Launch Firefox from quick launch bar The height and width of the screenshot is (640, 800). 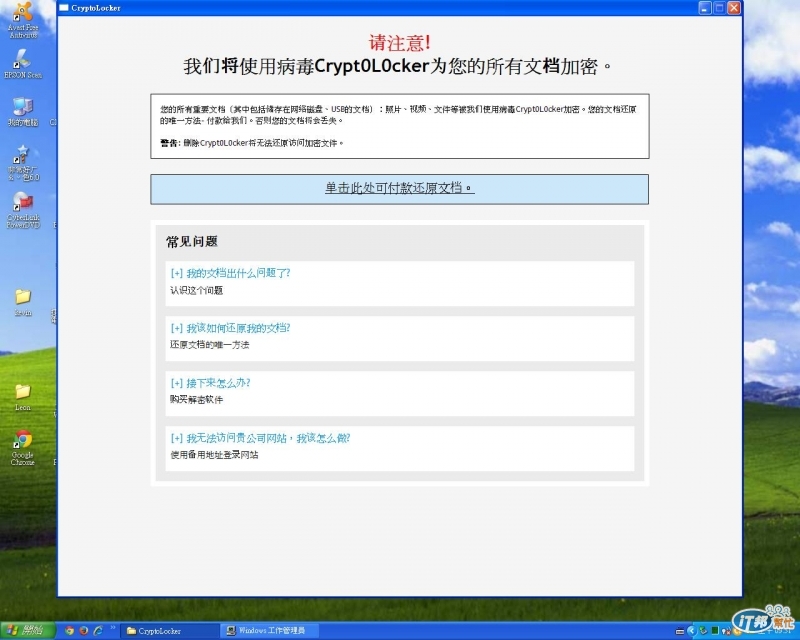[x=84, y=630]
